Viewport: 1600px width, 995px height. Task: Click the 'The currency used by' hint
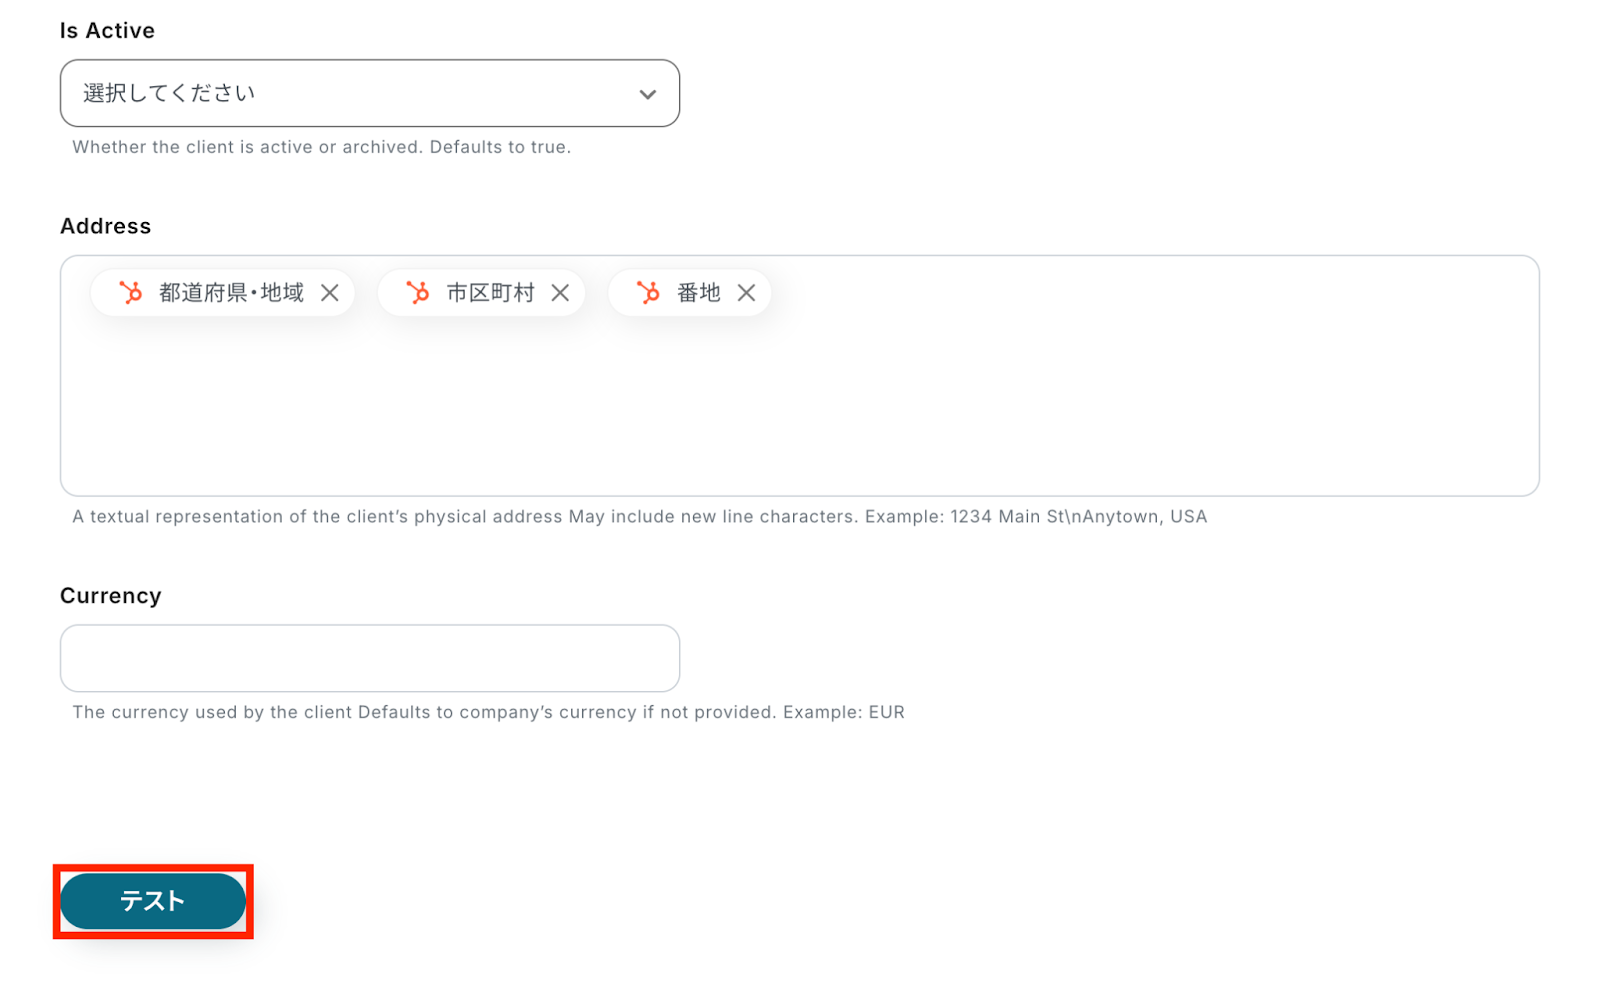tap(488, 712)
